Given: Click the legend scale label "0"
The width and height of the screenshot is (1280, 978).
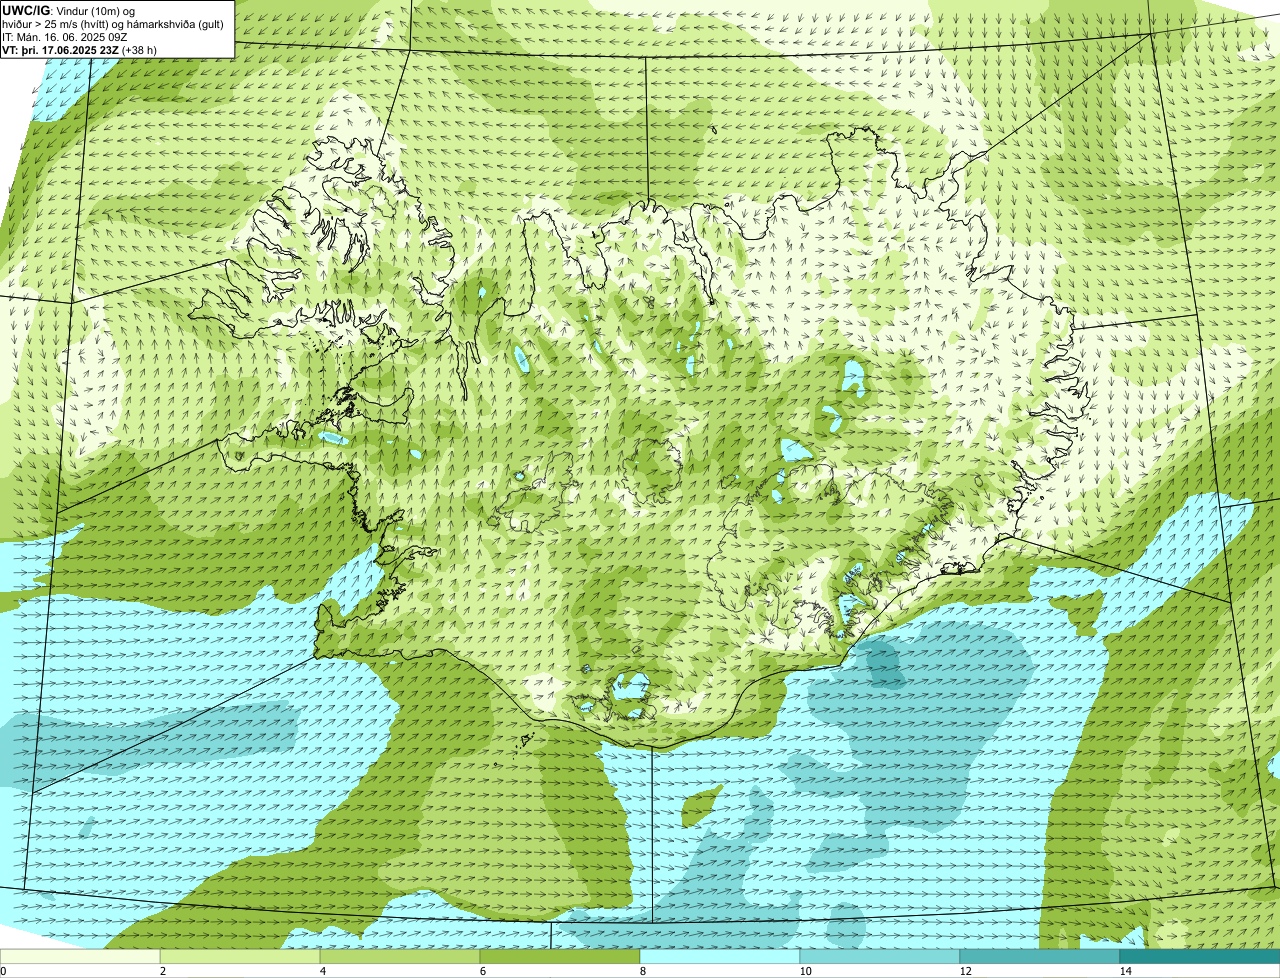Looking at the screenshot, I should (x=3, y=971).
